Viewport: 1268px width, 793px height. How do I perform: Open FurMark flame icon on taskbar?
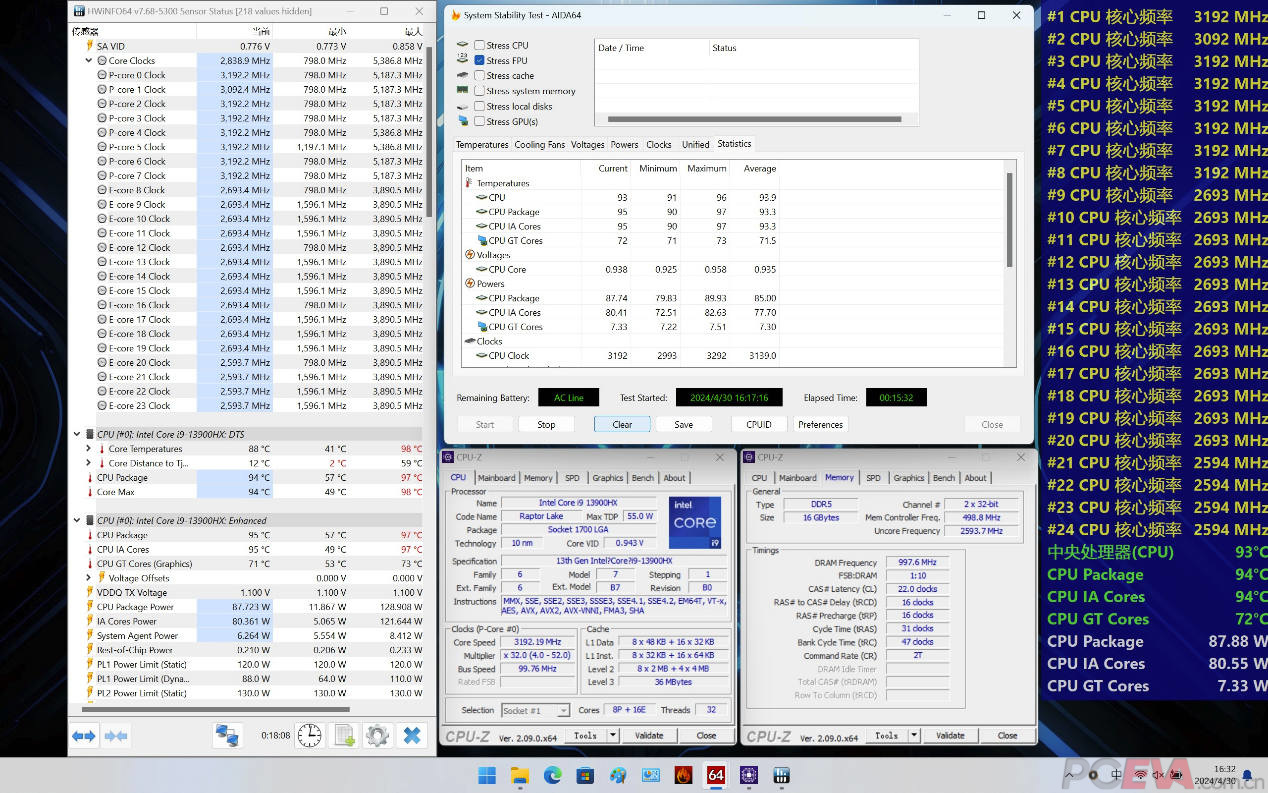[x=683, y=775]
